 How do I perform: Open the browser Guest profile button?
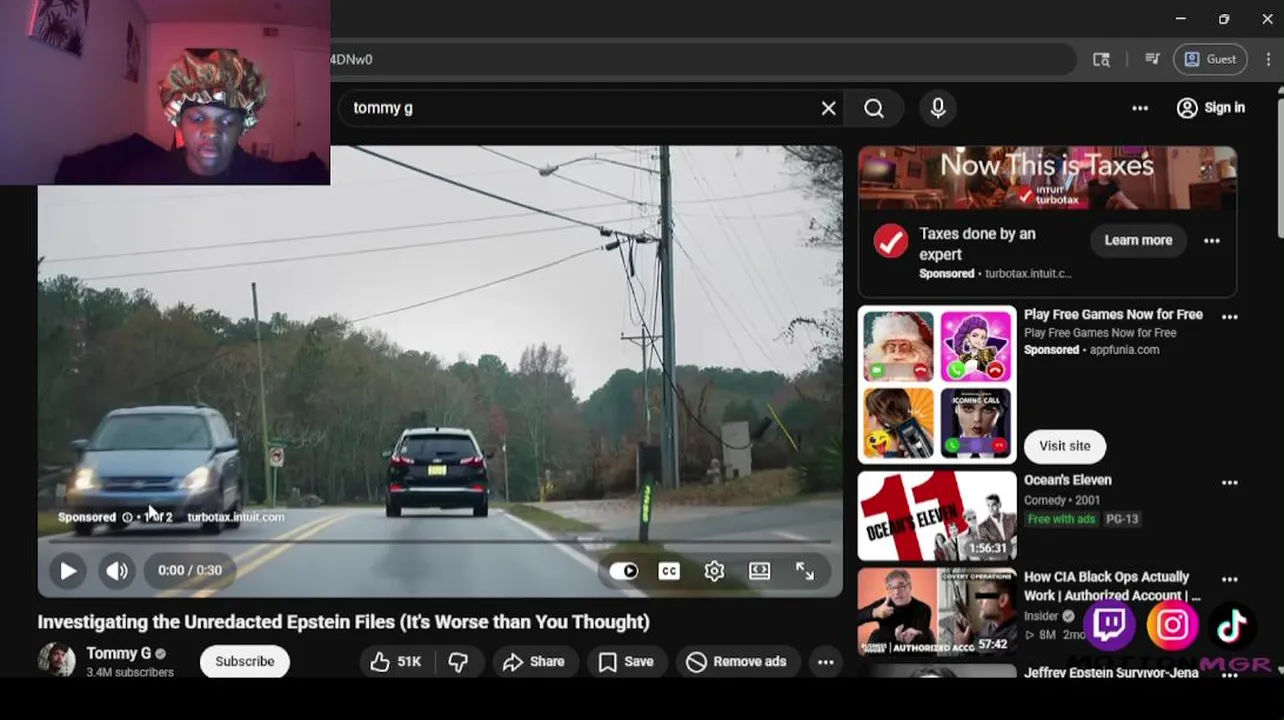pos(1210,59)
